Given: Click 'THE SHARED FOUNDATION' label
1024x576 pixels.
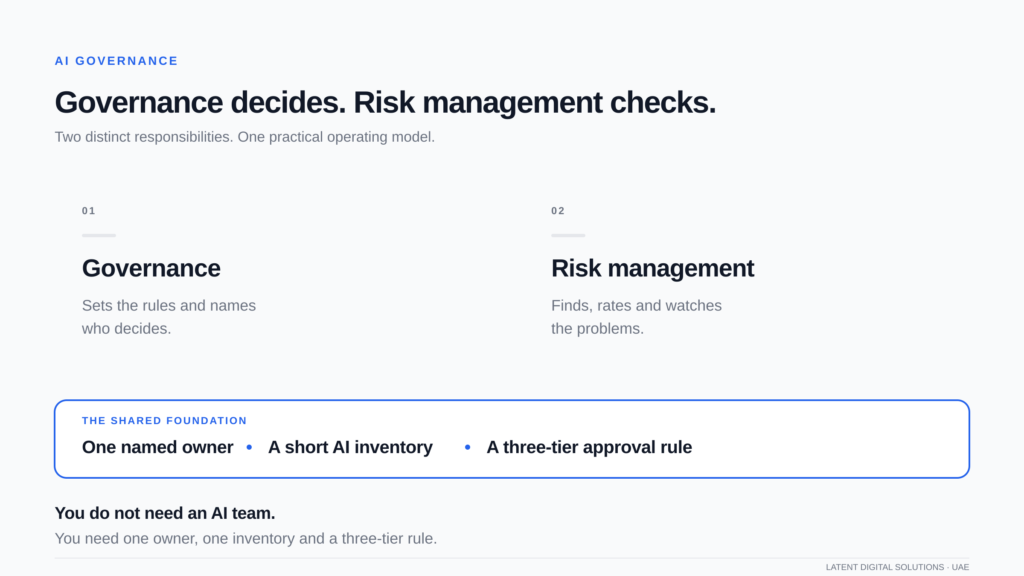Looking at the screenshot, I should pyautogui.click(x=165, y=421).
